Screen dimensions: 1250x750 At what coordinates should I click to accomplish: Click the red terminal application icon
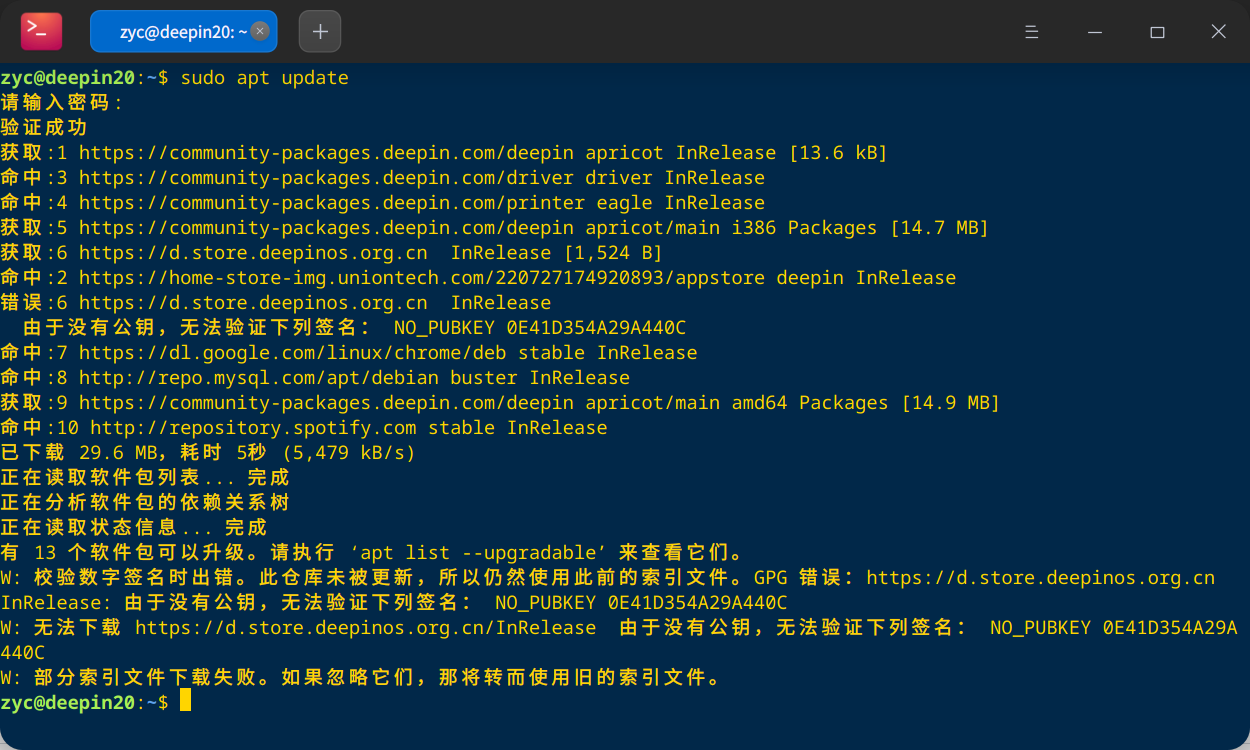pos(39,31)
